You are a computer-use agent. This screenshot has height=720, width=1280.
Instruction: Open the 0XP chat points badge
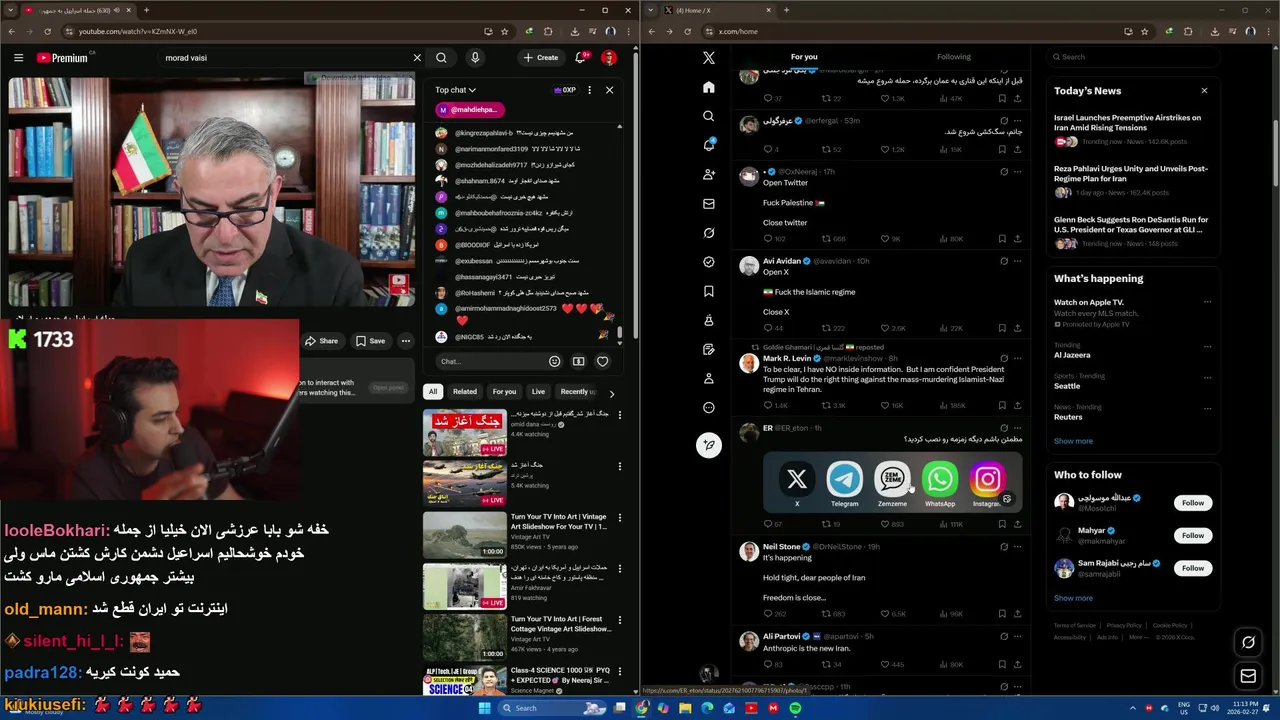[564, 90]
